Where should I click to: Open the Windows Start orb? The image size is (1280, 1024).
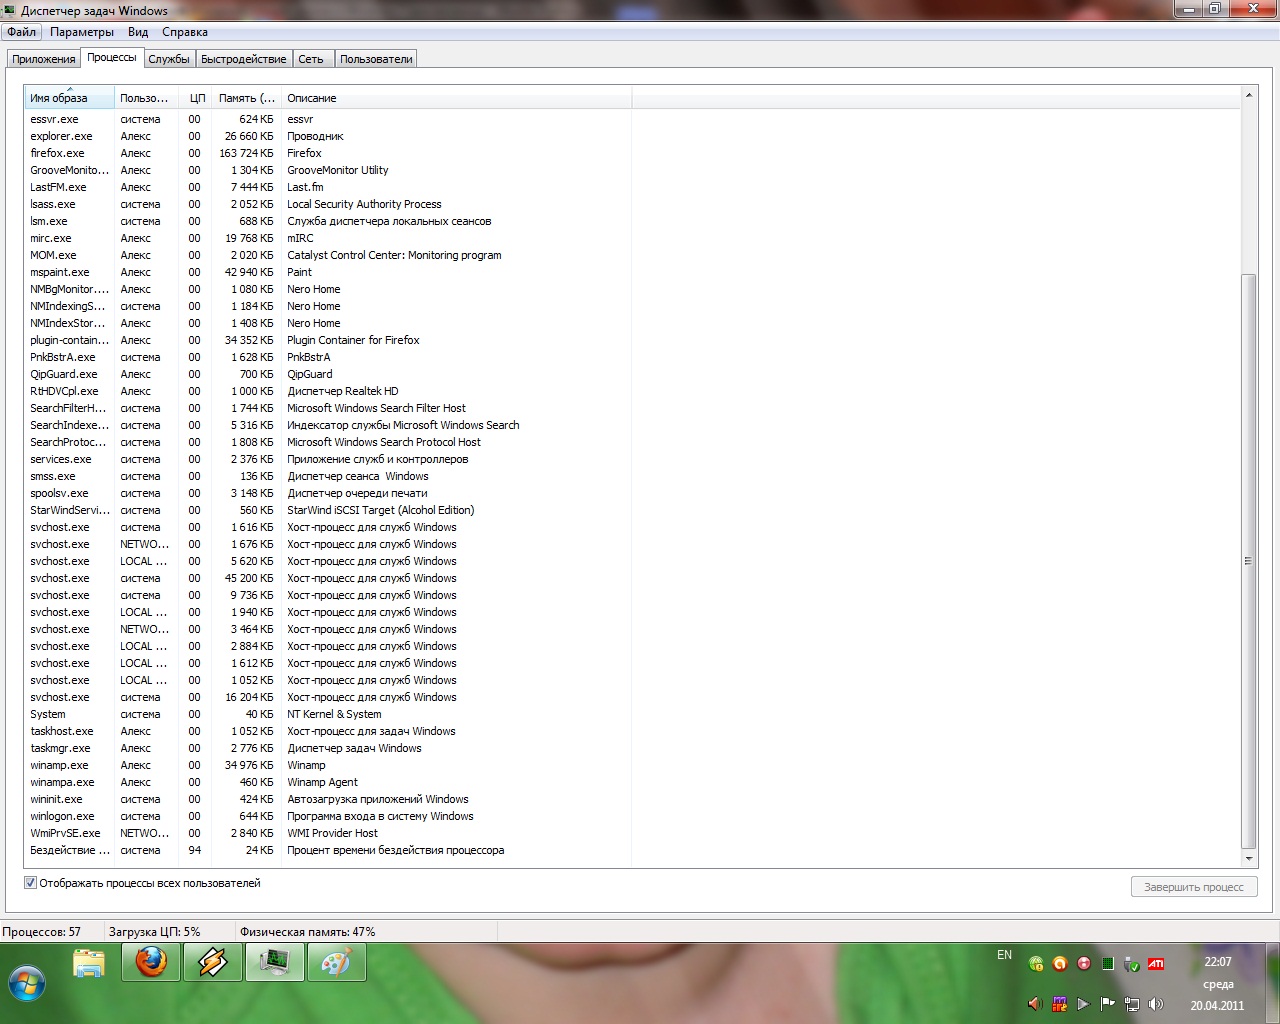(27, 984)
